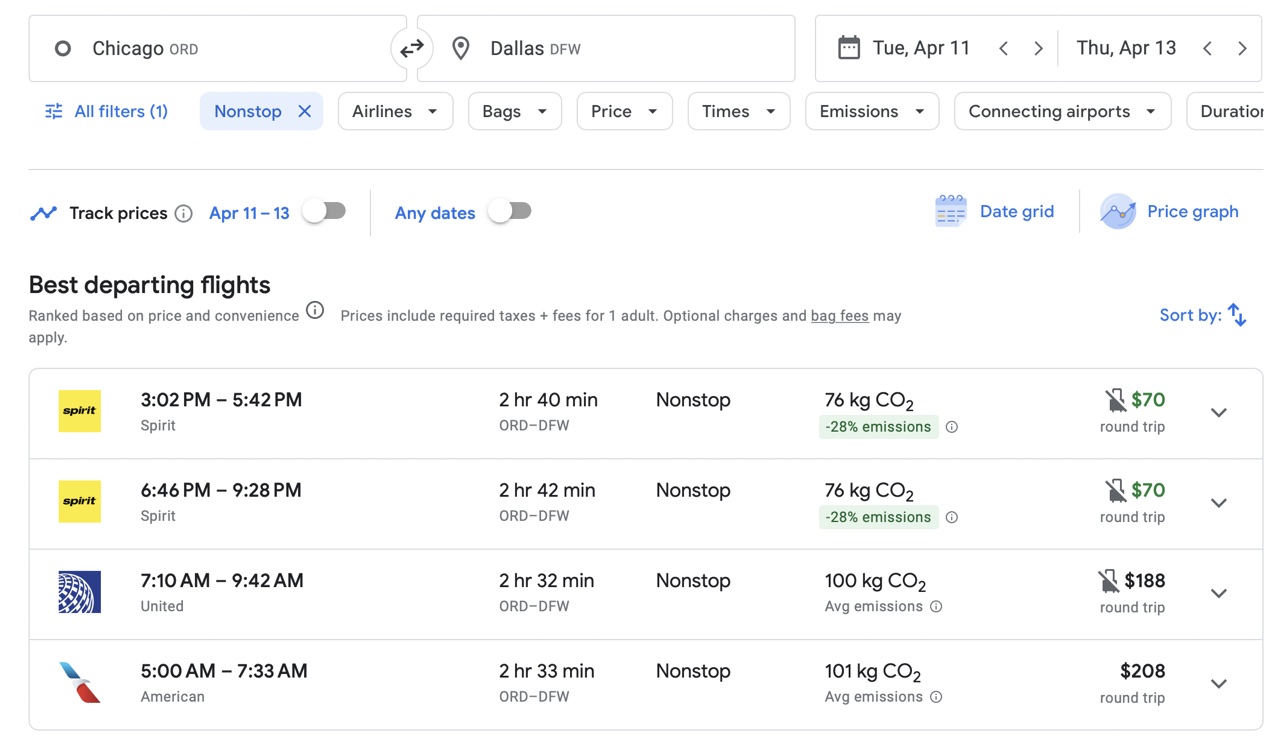
Task: Open the Airlines filter dropdown
Action: (x=395, y=111)
